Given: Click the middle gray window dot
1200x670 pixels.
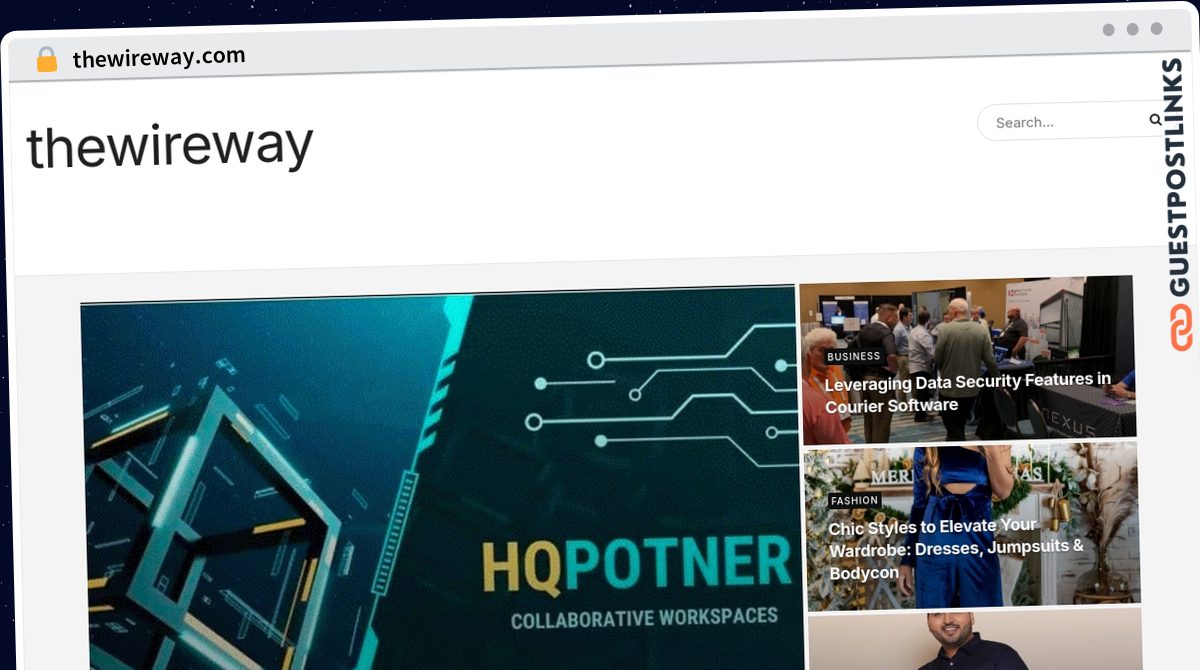Looking at the screenshot, I should point(1132,29).
